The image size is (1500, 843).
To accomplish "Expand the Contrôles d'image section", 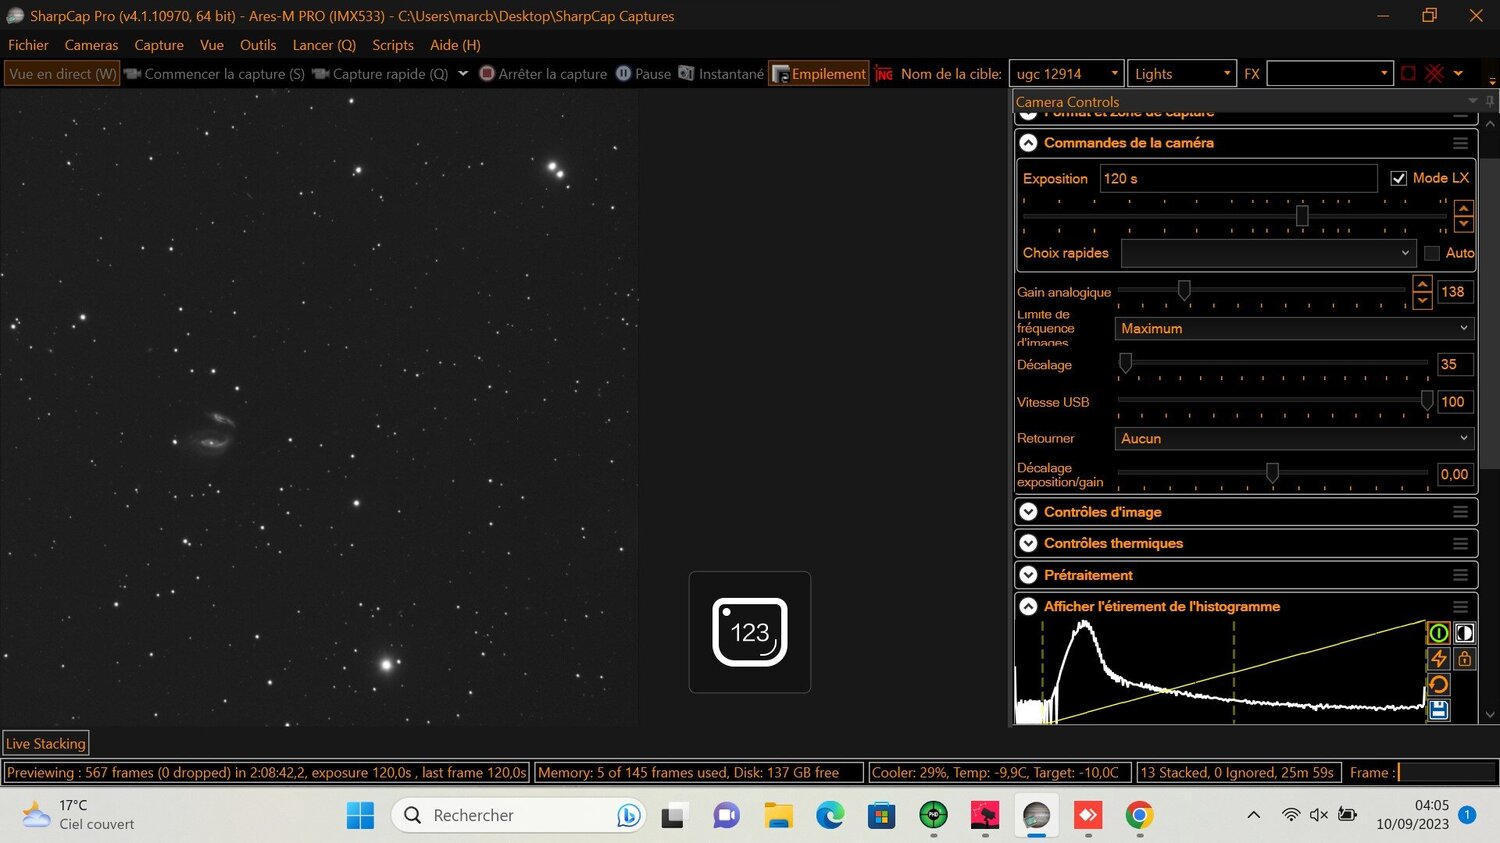I will 1028,512.
